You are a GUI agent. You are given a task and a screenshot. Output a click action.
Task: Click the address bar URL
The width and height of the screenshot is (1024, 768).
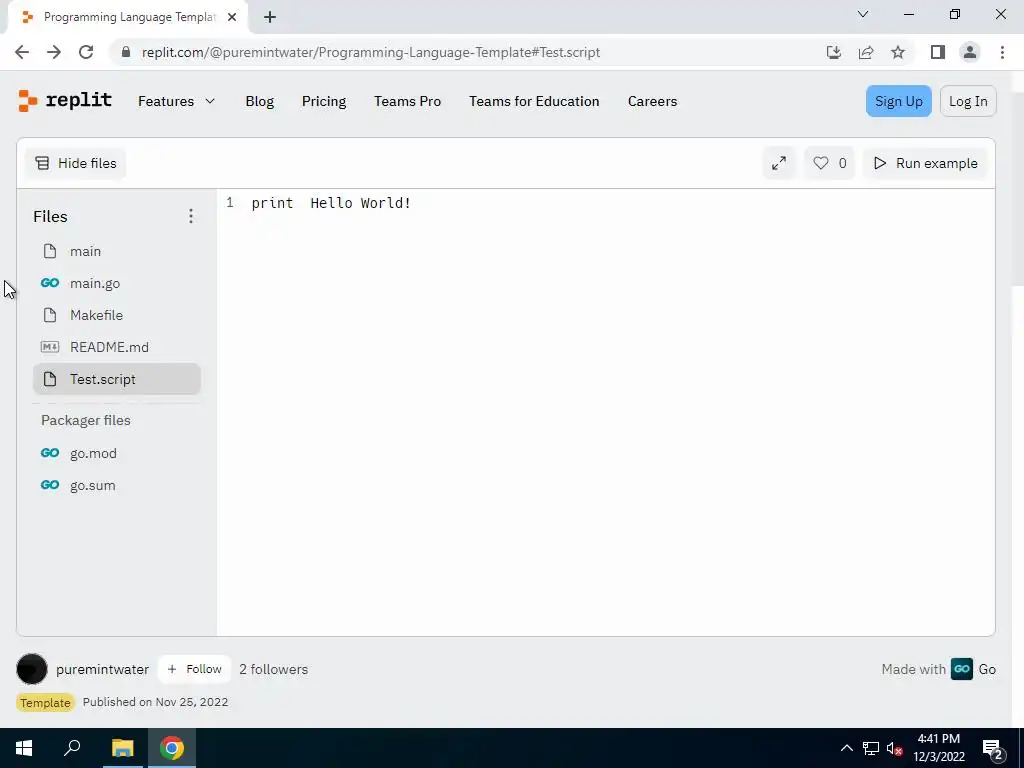tap(370, 52)
